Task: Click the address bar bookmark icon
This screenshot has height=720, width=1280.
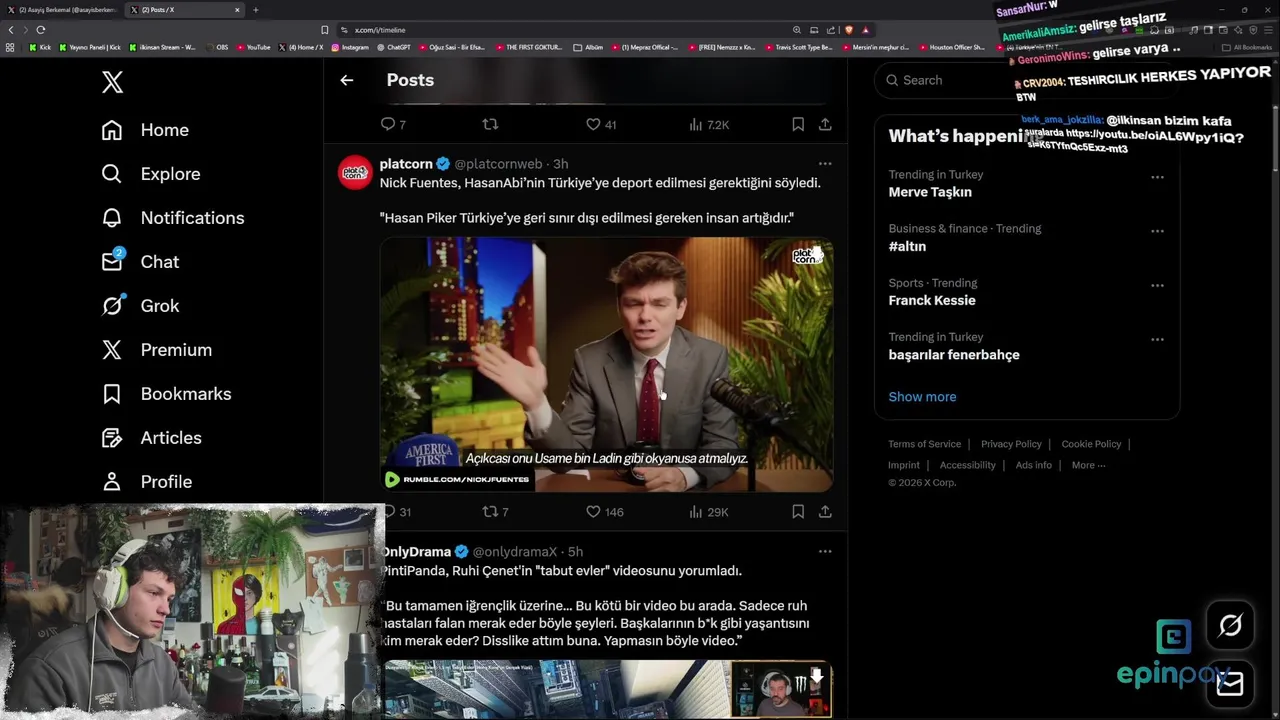Action: [324, 30]
